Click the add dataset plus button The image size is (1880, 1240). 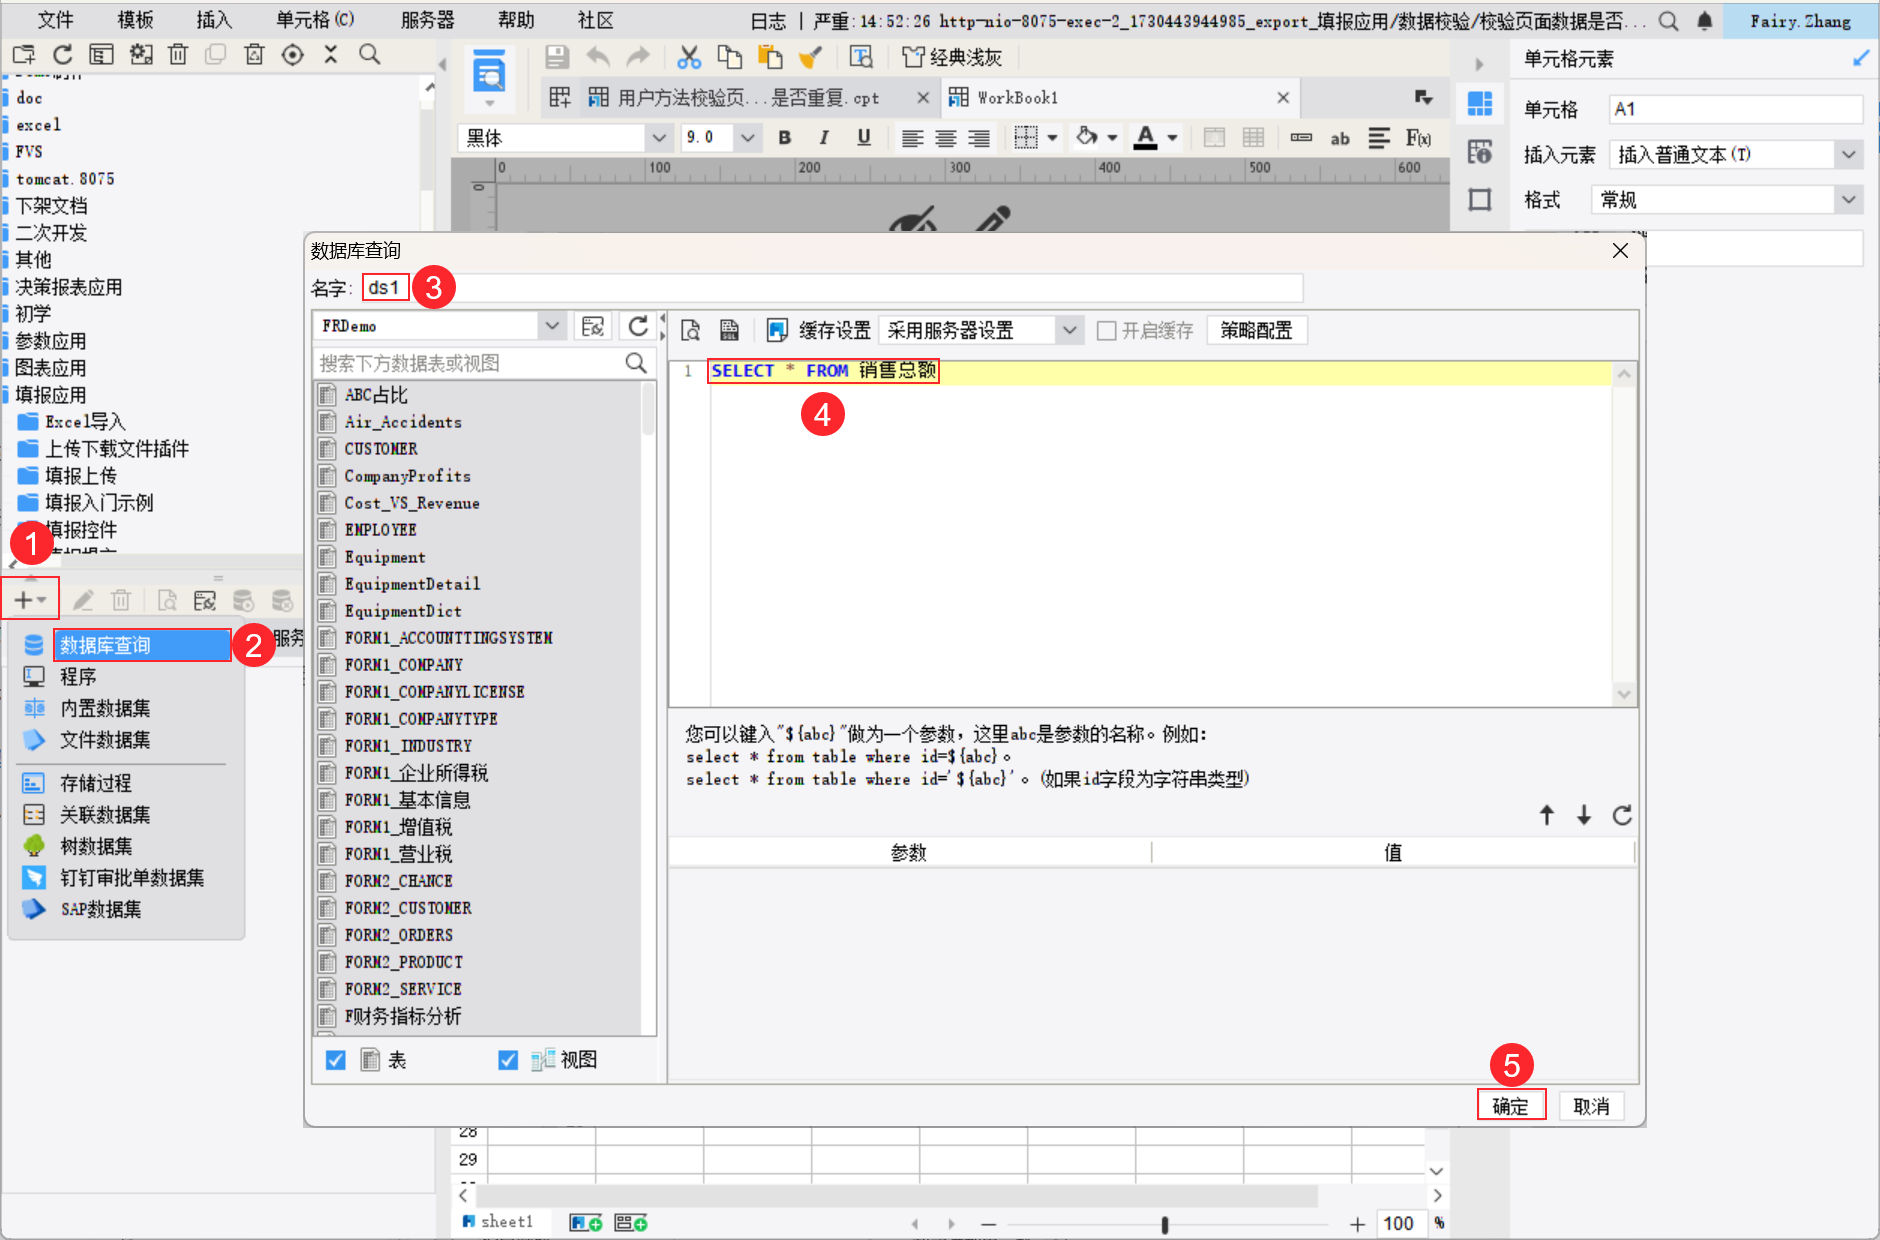pyautogui.click(x=29, y=600)
